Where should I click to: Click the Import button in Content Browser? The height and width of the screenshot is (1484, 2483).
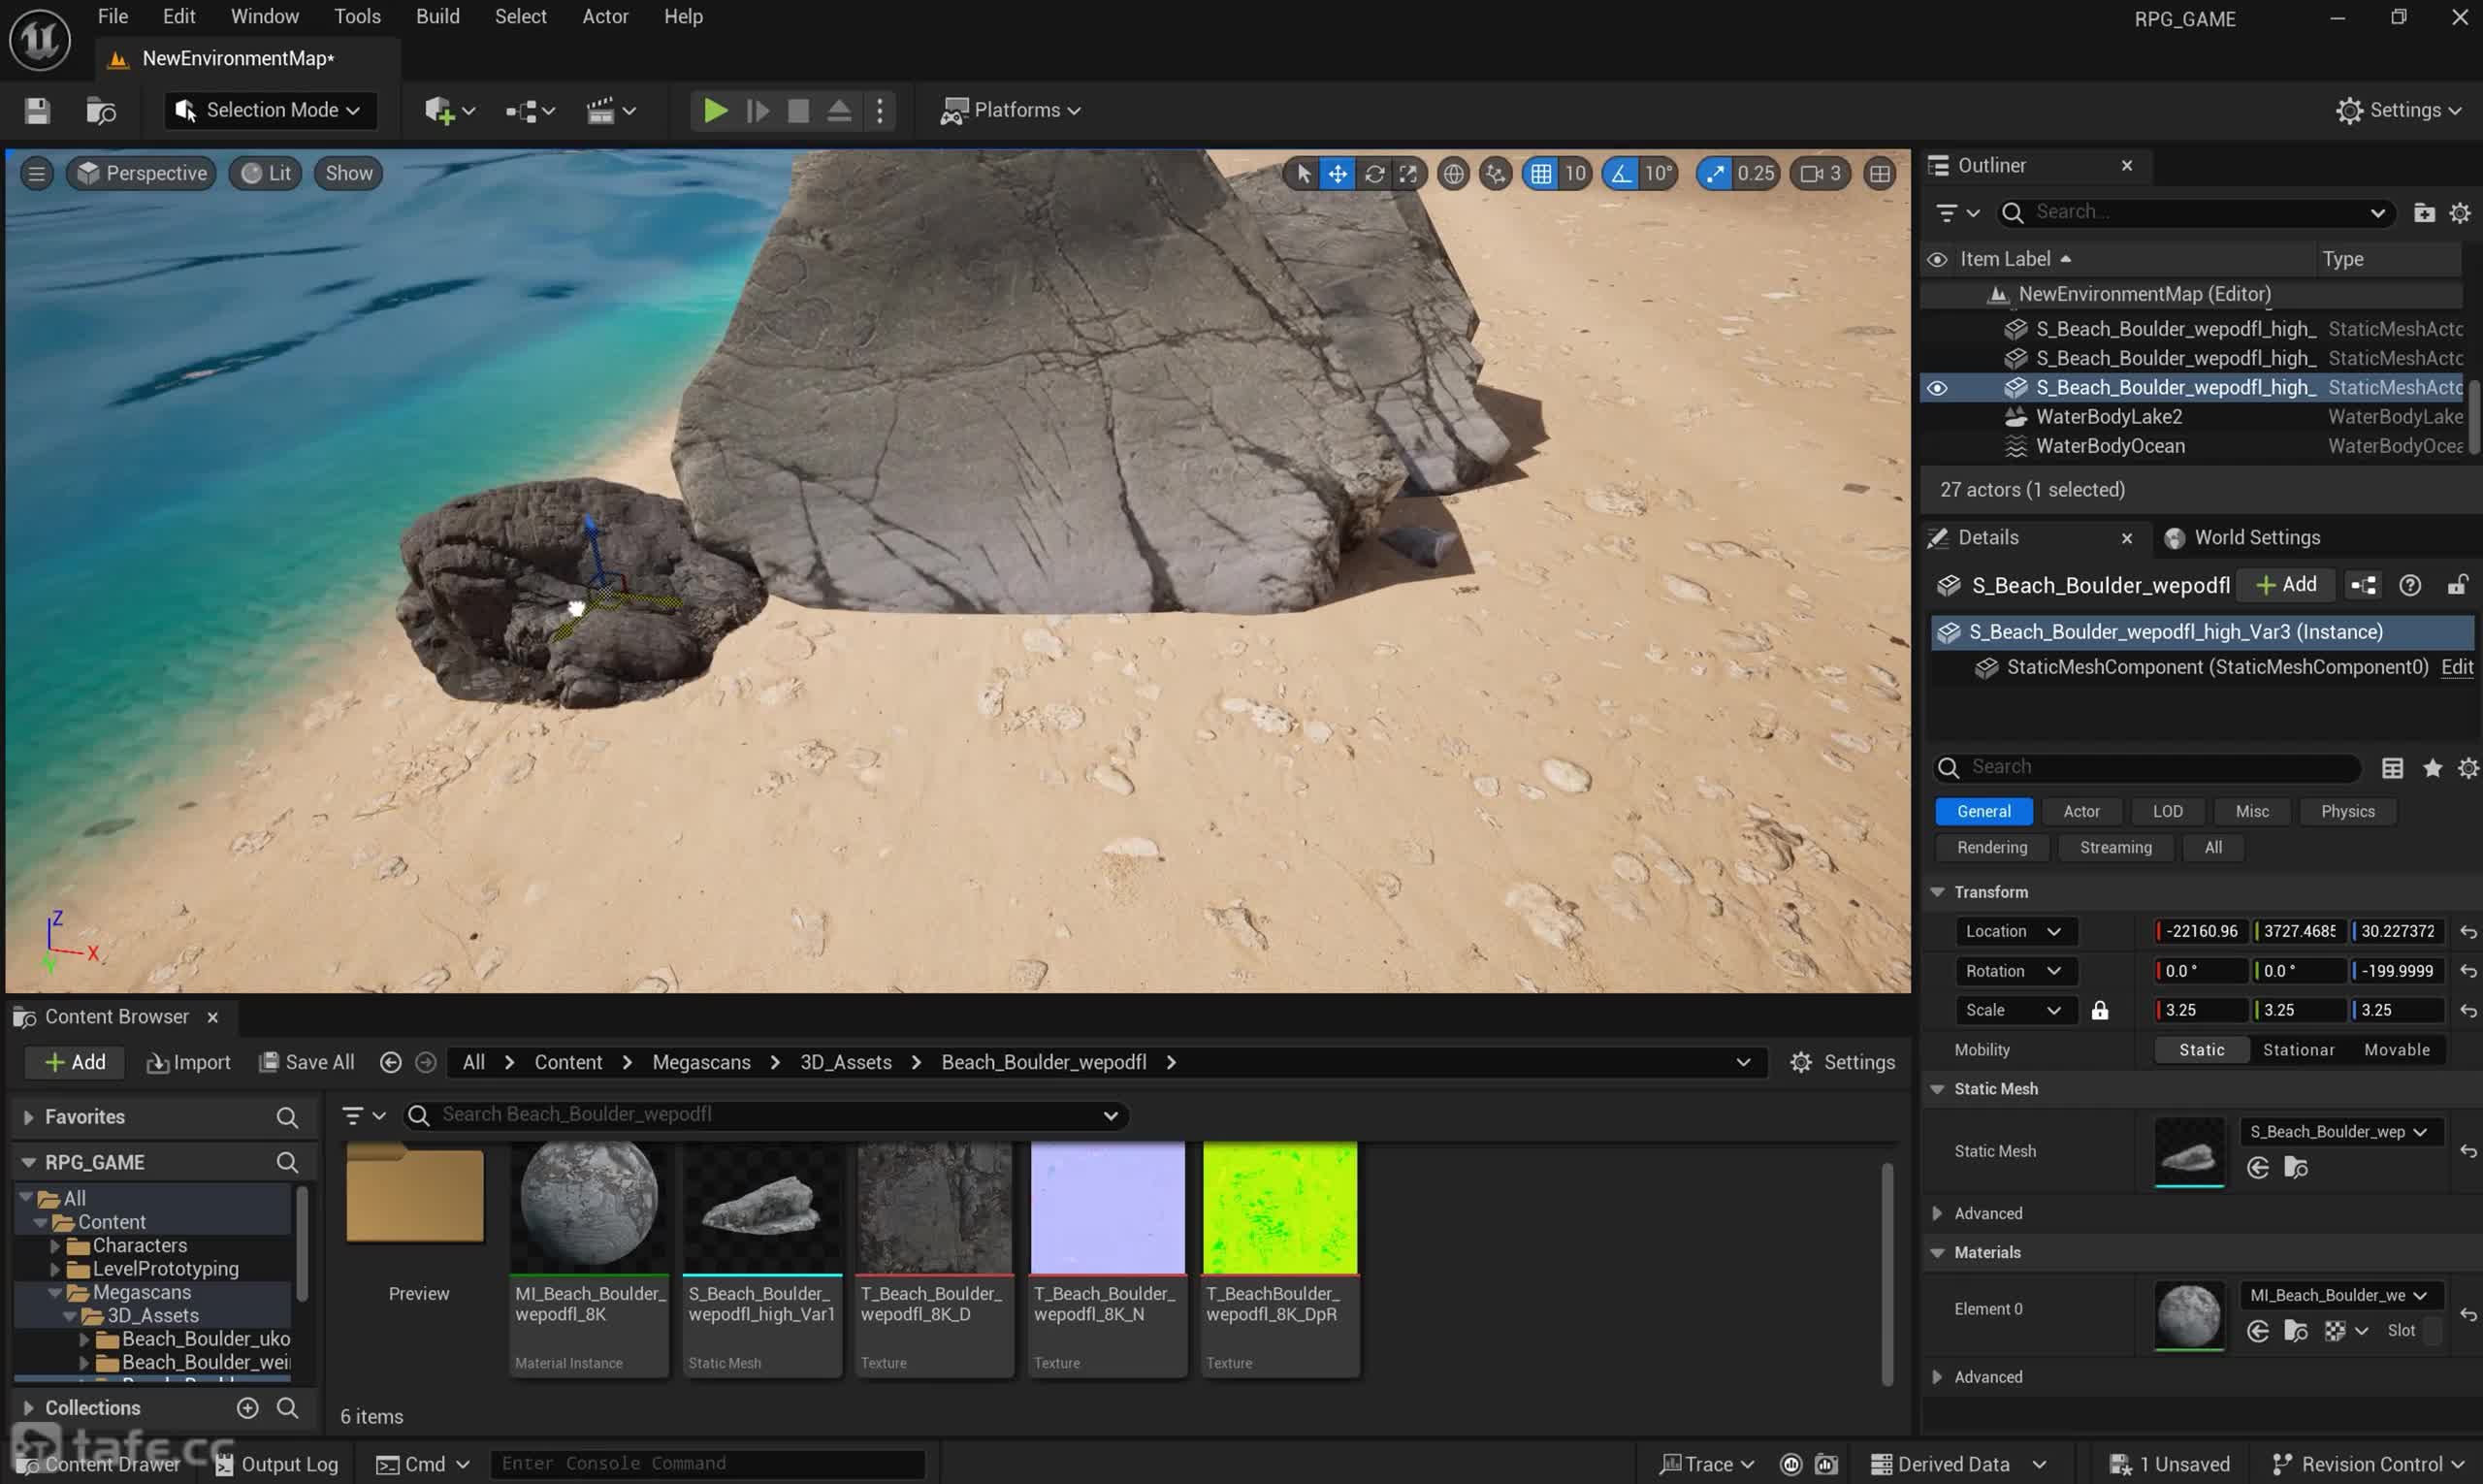coord(188,1062)
